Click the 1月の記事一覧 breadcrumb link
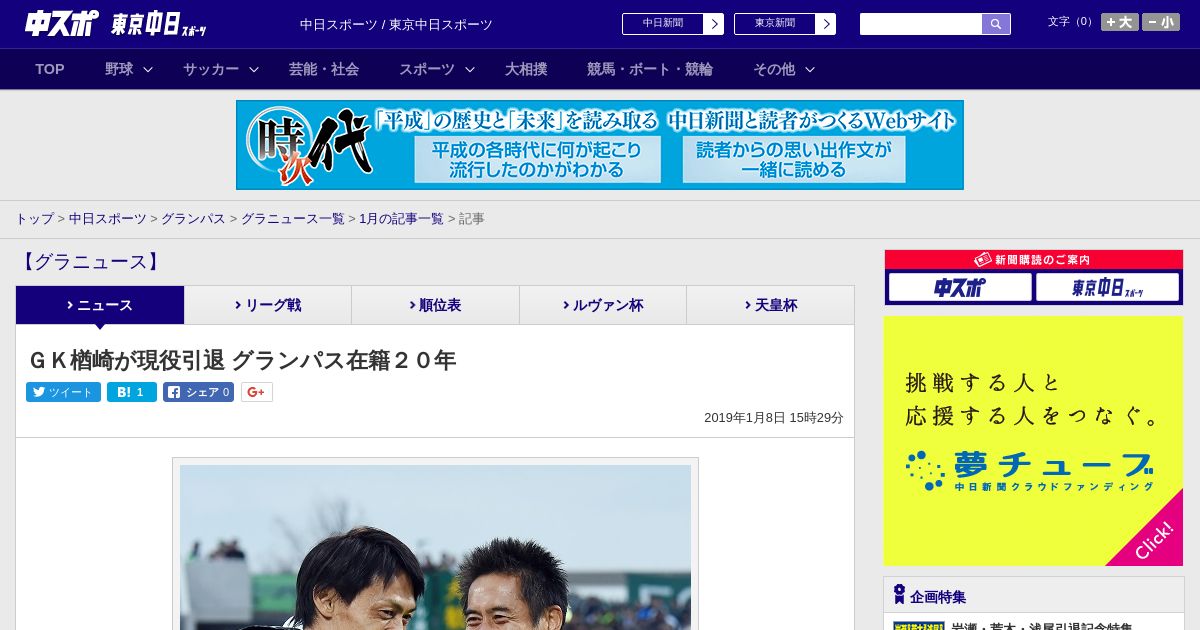The height and width of the screenshot is (630, 1200). 401,218
